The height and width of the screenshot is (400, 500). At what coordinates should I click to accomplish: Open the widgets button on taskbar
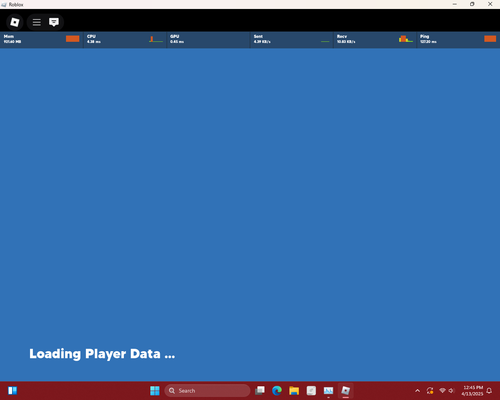[13, 390]
